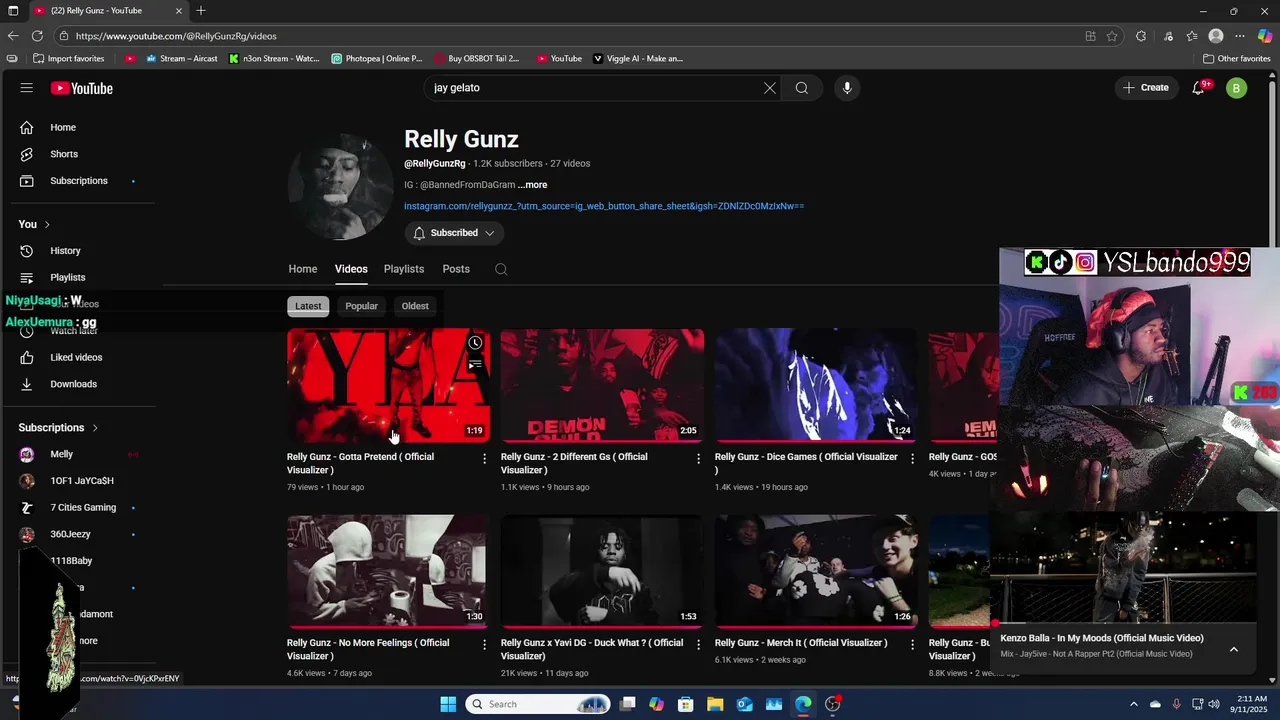This screenshot has width=1280, height=720.
Task: Open Windows Start menu
Action: [x=448, y=704]
